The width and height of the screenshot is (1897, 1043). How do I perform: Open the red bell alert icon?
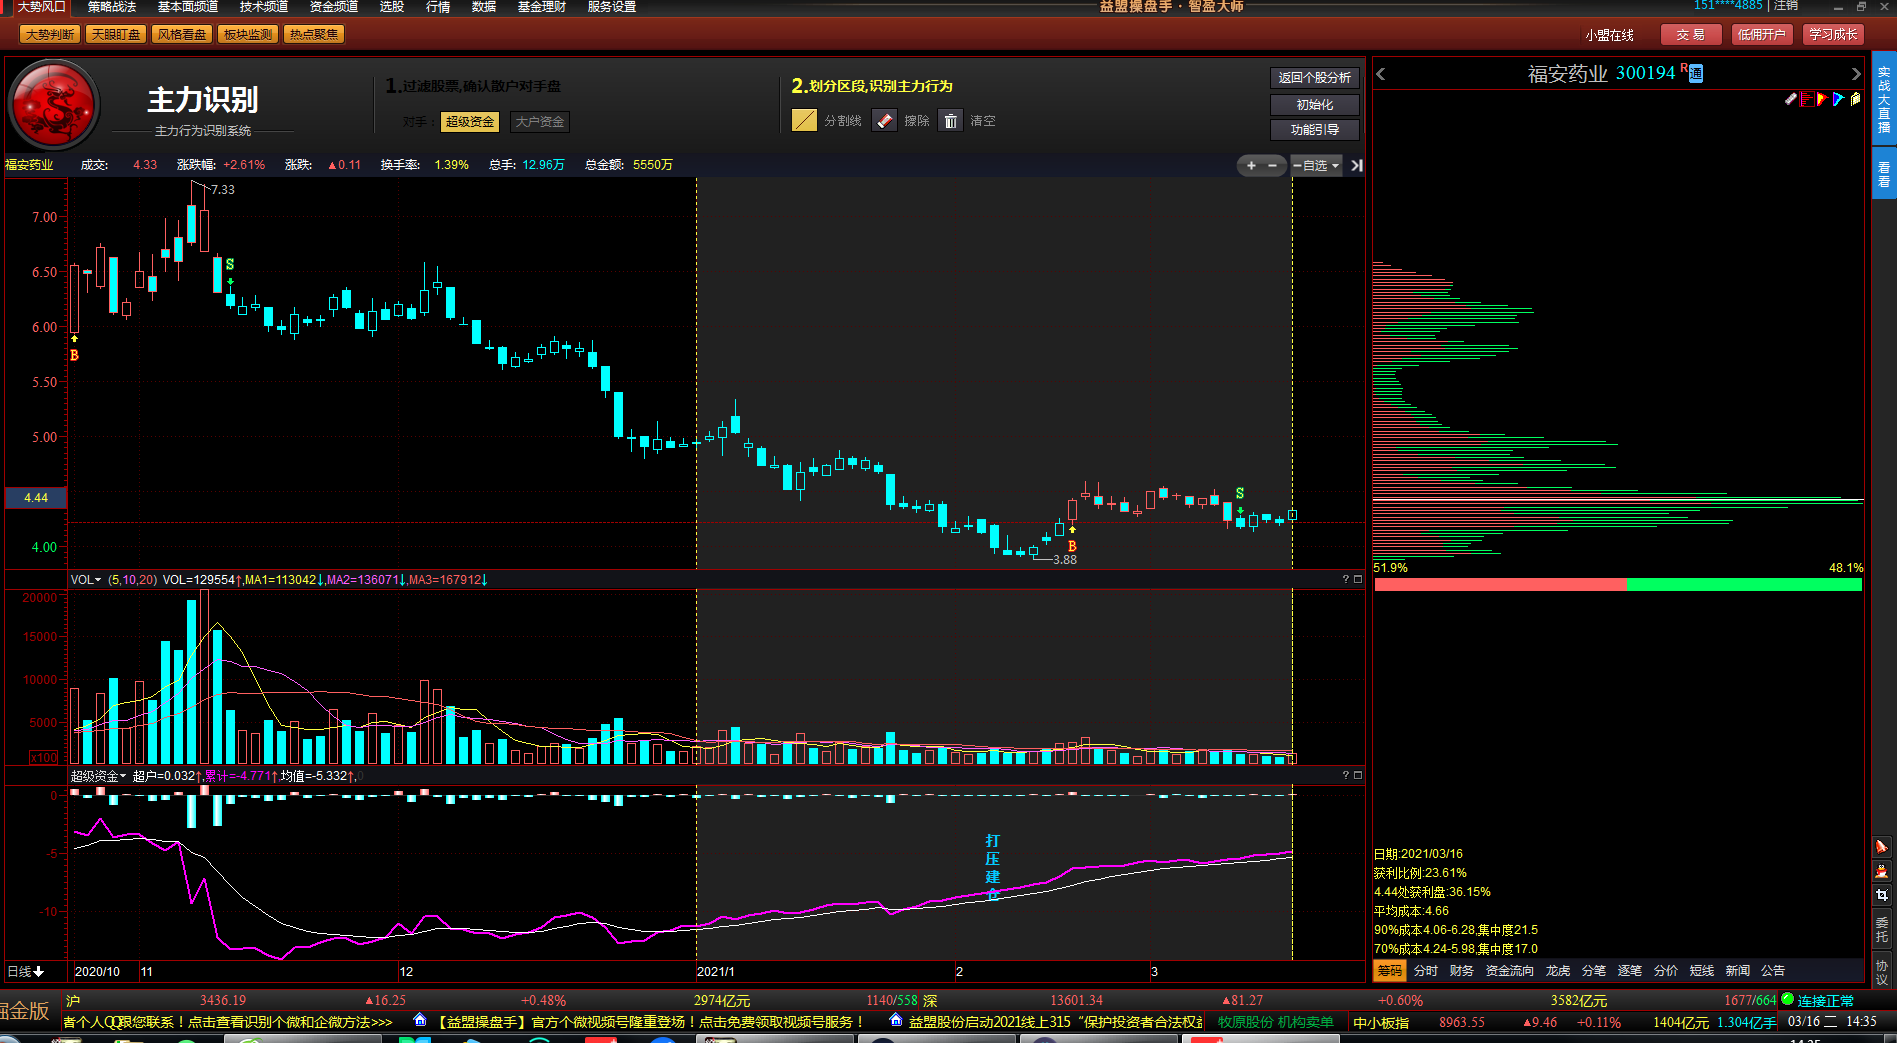coord(1881,847)
